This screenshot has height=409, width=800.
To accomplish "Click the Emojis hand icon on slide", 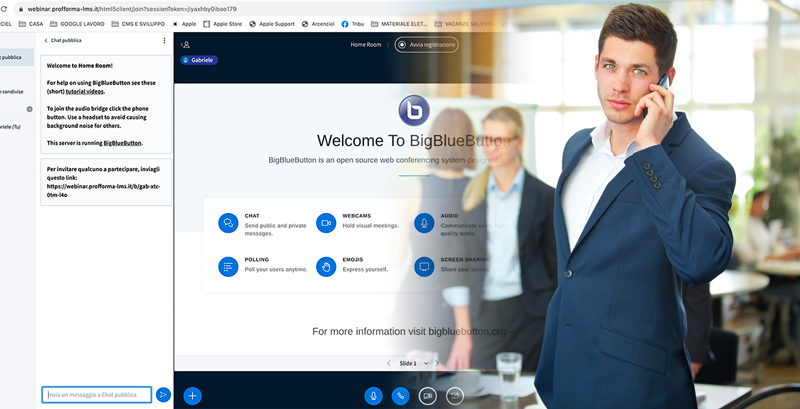I will coord(326,267).
